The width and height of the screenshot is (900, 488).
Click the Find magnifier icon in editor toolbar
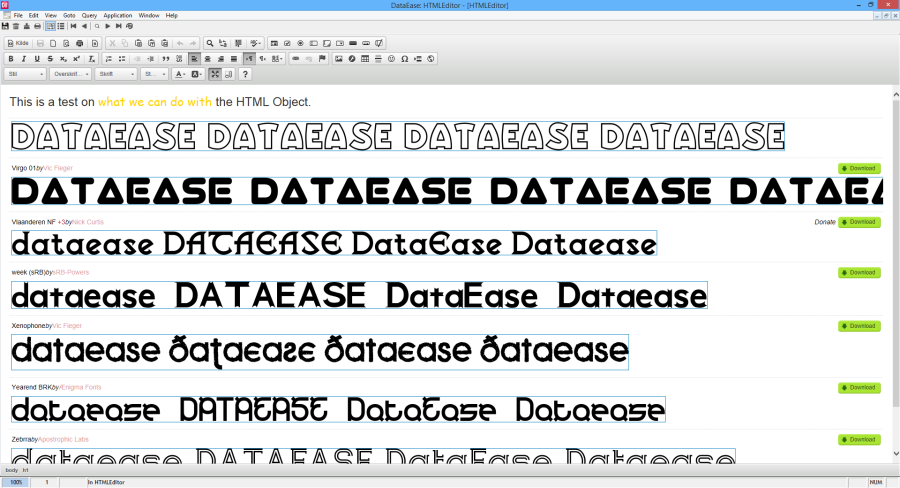210,43
